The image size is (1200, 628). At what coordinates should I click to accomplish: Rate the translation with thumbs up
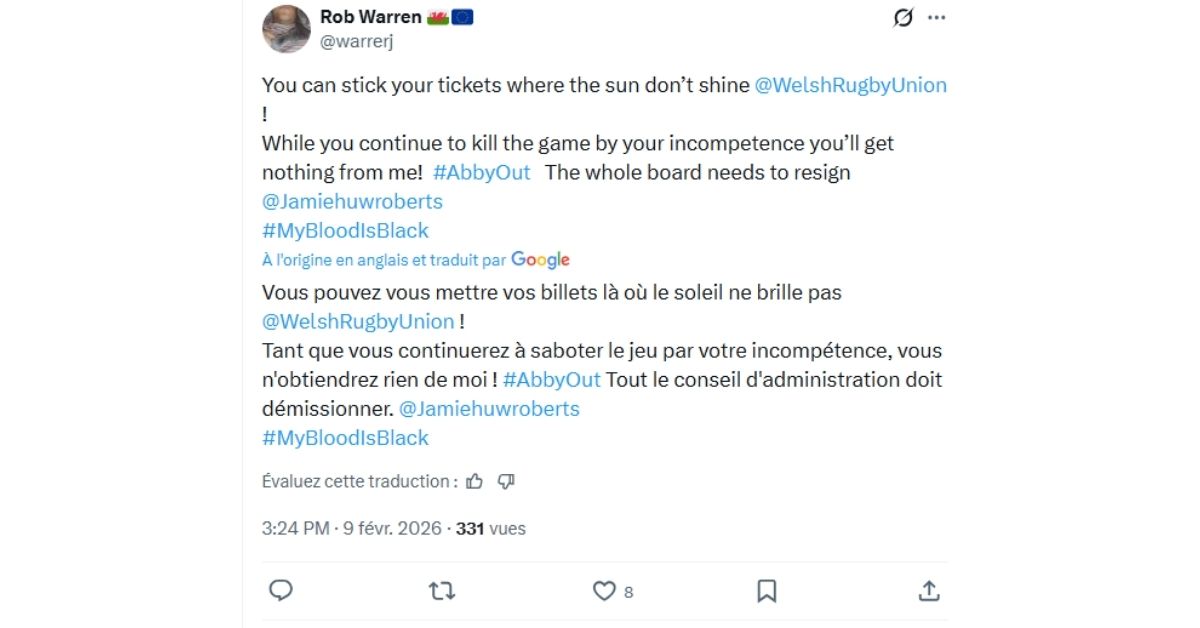pos(474,481)
